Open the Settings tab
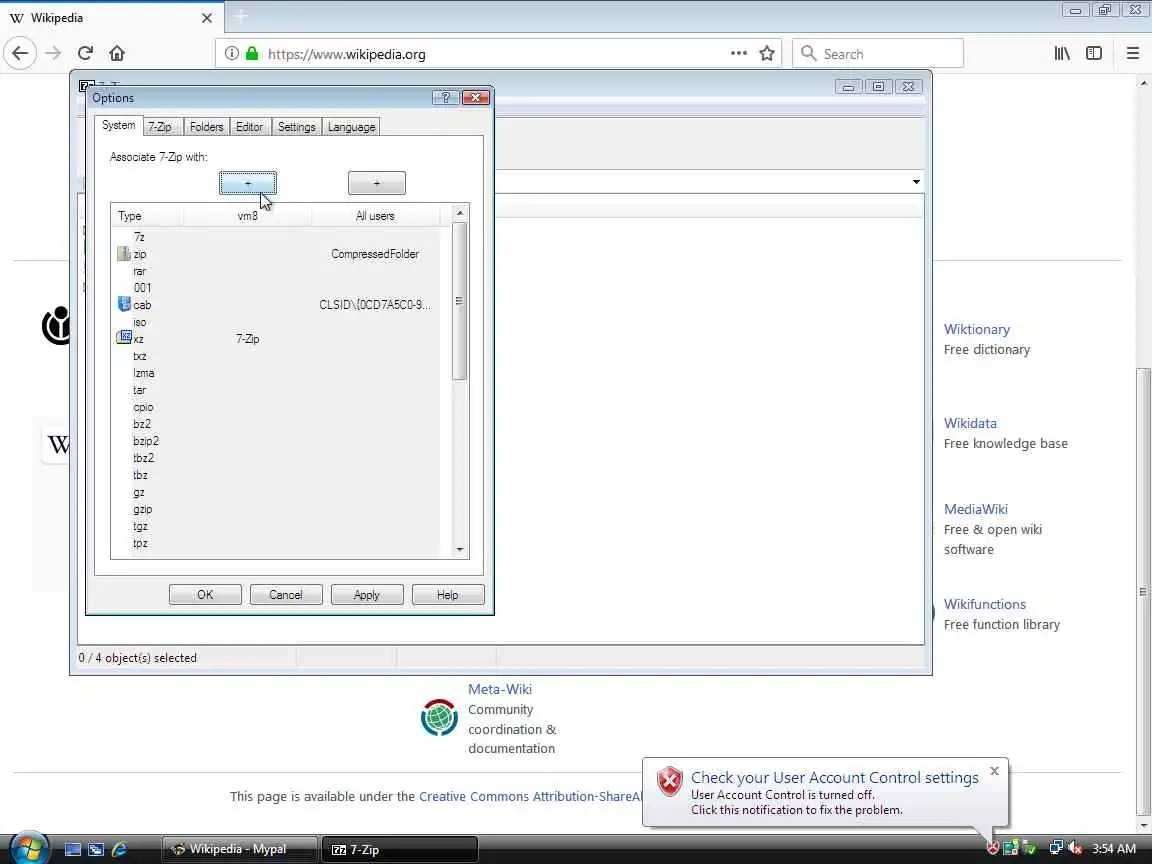The image size is (1152, 864). (x=296, y=127)
